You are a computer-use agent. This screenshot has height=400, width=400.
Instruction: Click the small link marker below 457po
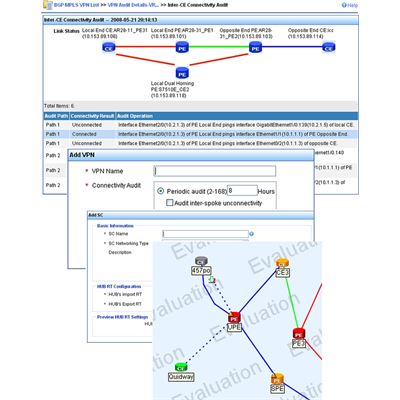coord(212,280)
